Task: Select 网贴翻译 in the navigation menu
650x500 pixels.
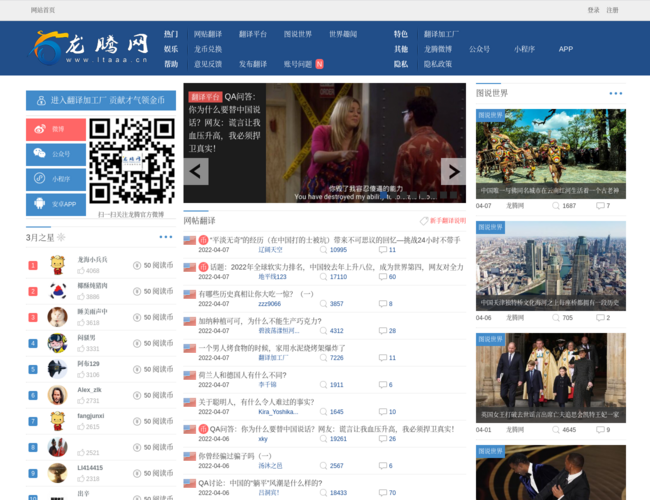Action: click(209, 34)
